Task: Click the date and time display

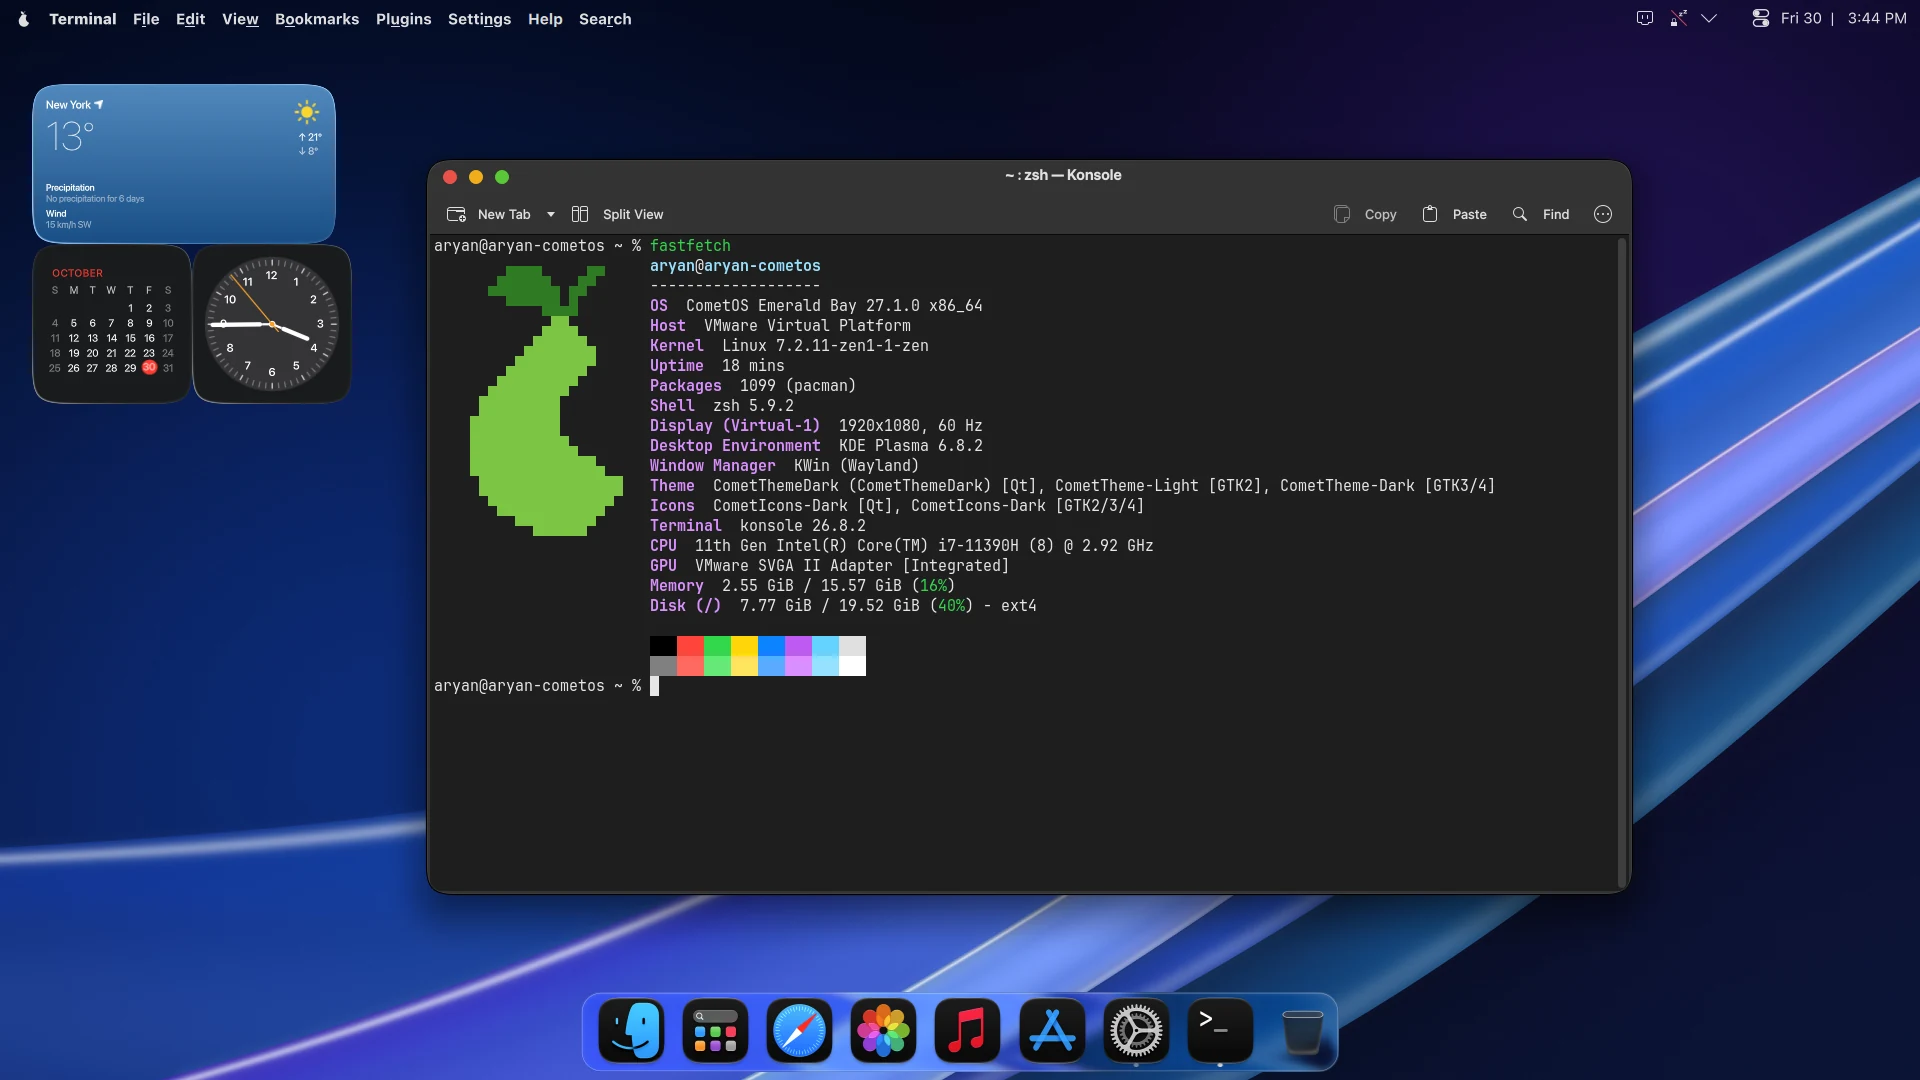Action: 1843,18
